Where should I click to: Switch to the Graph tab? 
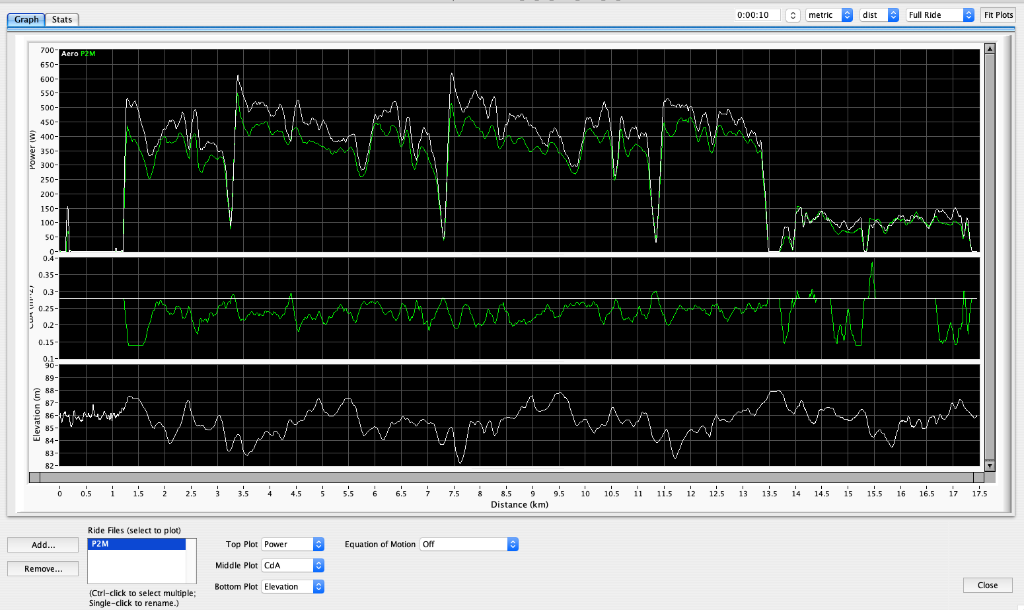[x=26, y=20]
